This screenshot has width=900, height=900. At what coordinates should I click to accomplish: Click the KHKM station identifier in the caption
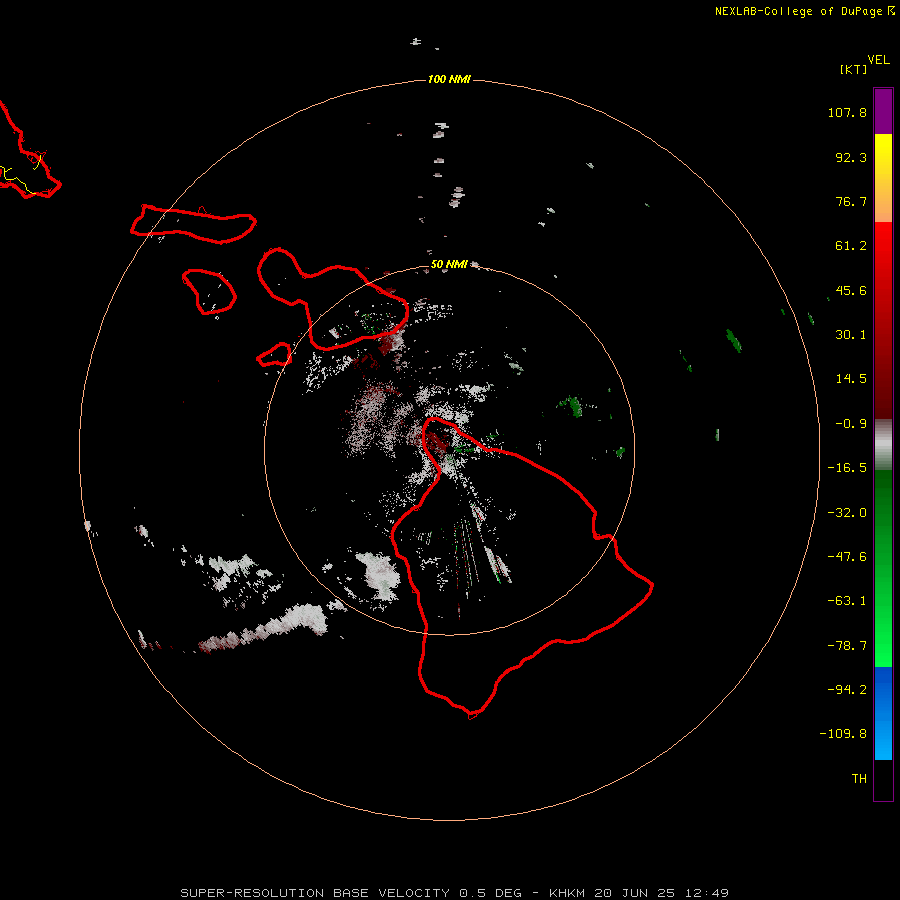[x=567, y=893]
